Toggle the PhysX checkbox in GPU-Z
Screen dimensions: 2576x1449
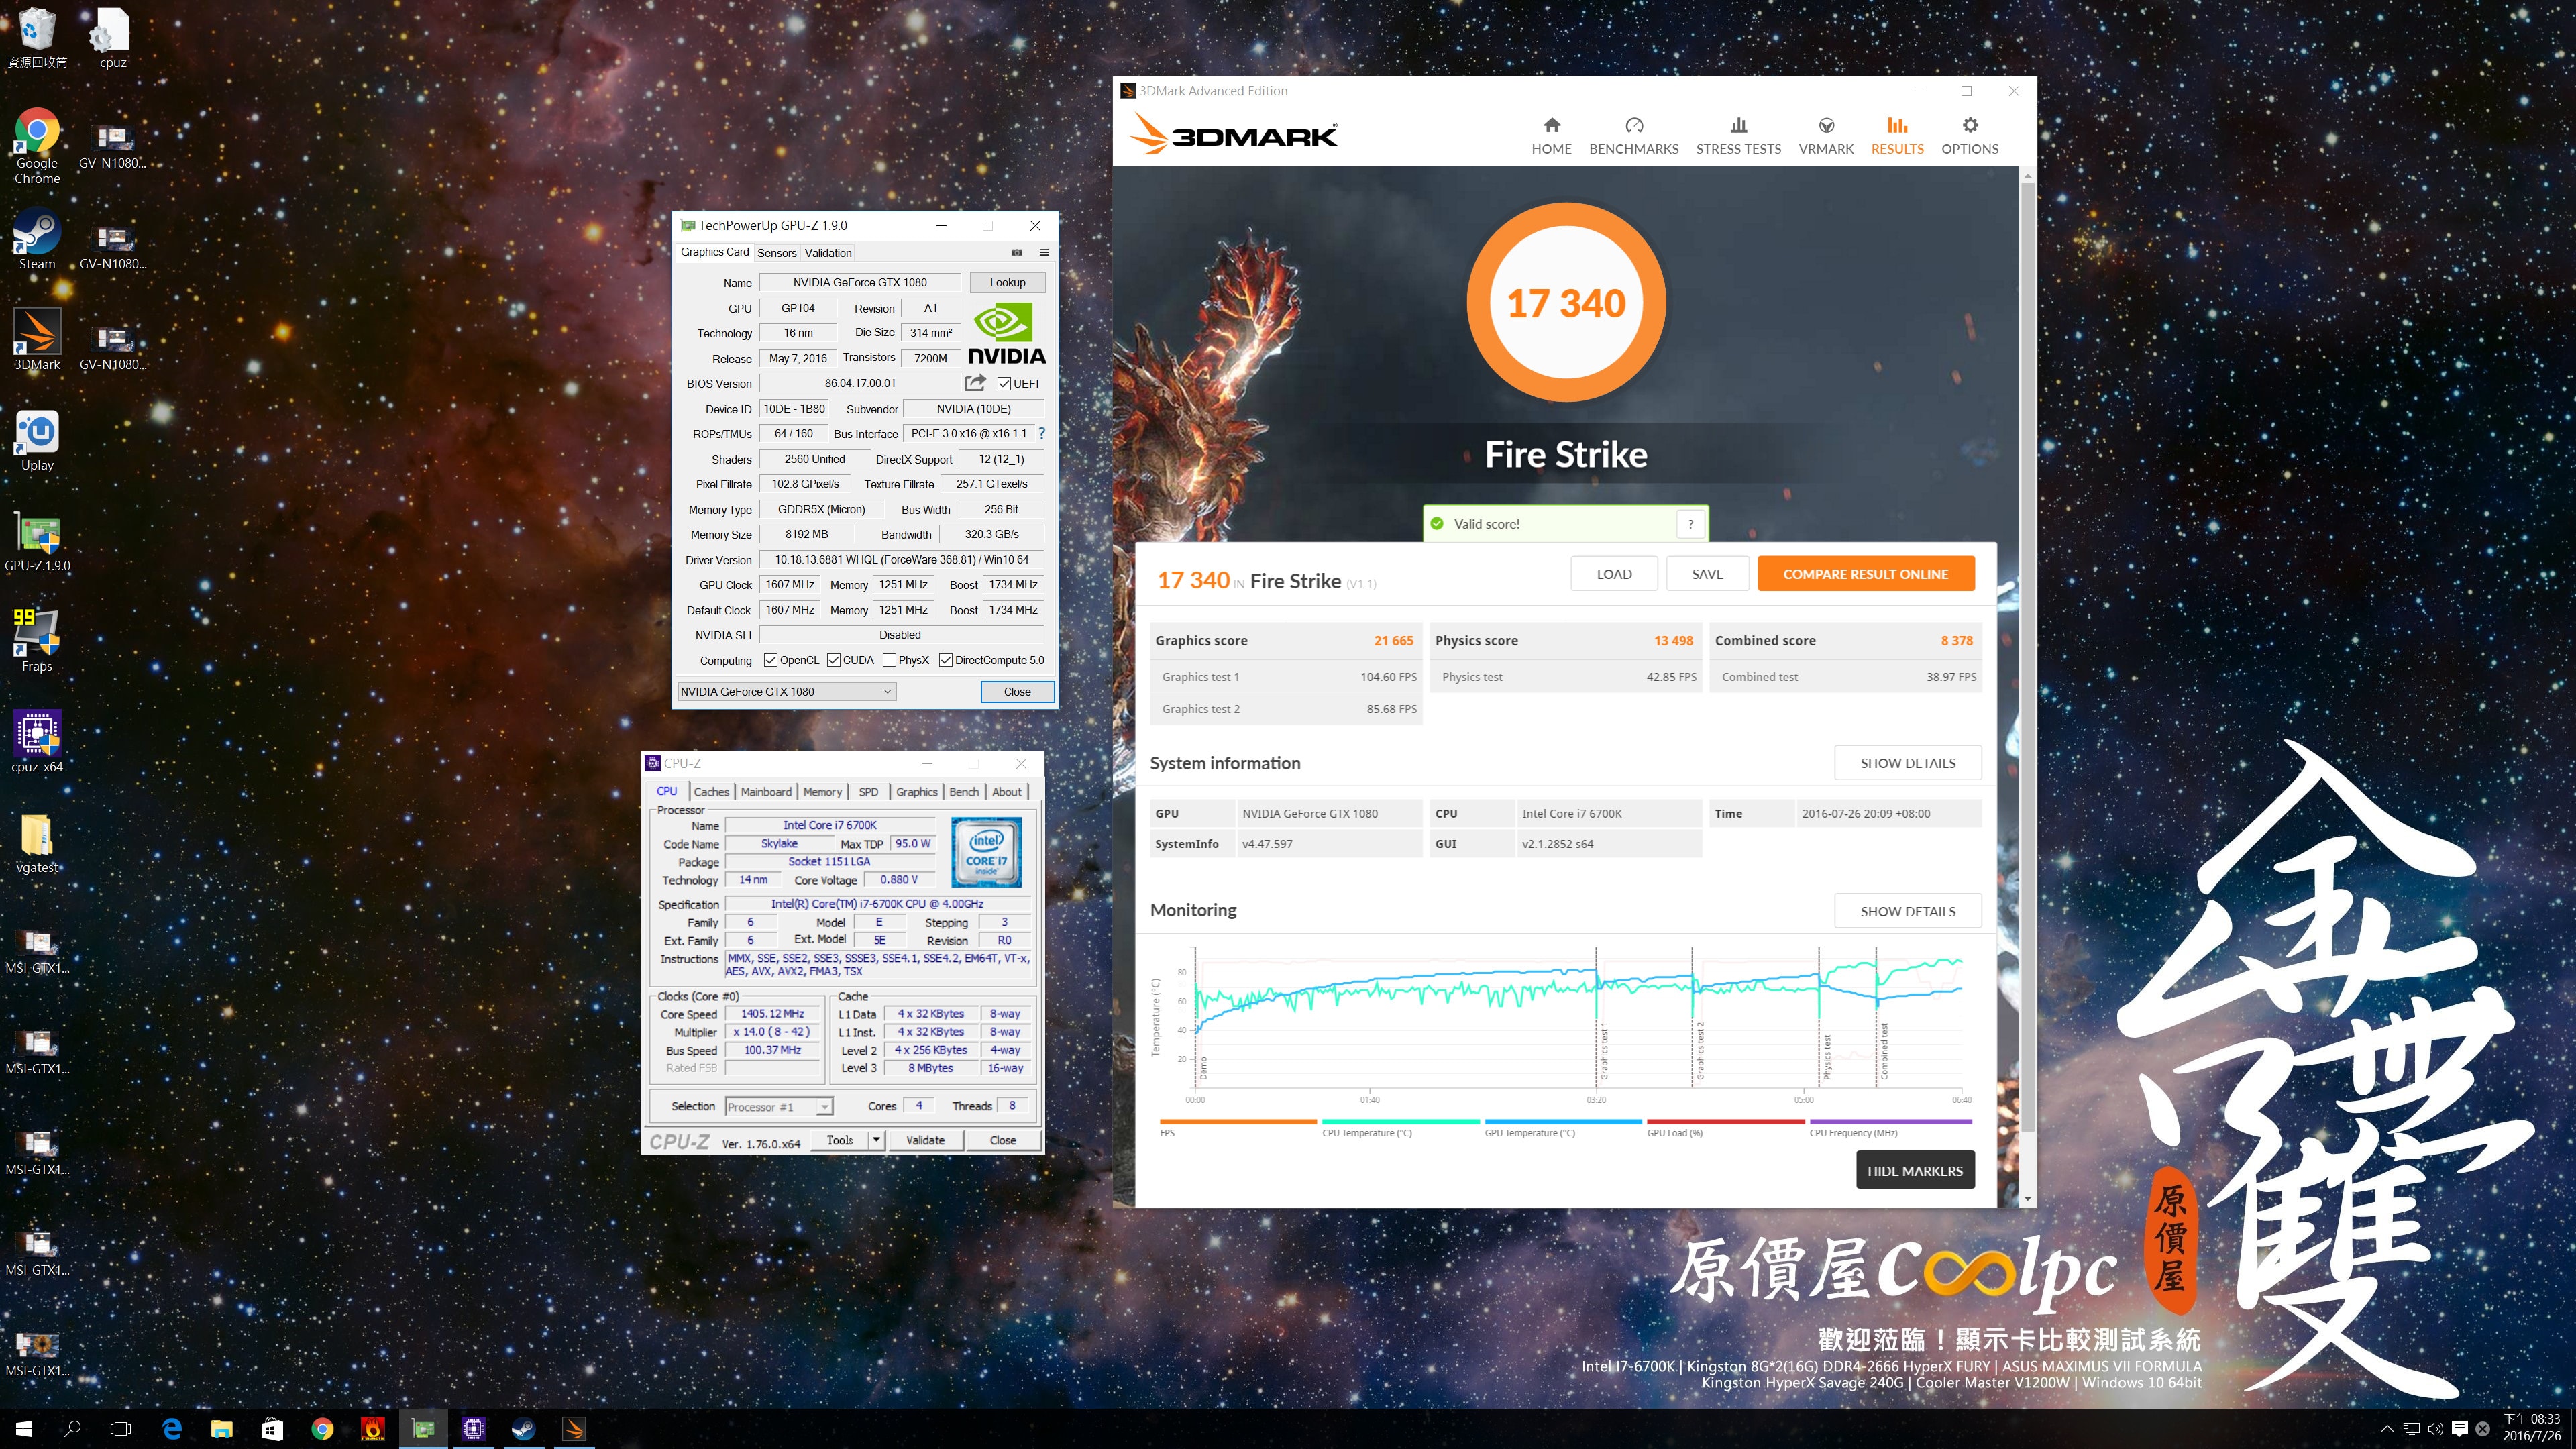(889, 660)
